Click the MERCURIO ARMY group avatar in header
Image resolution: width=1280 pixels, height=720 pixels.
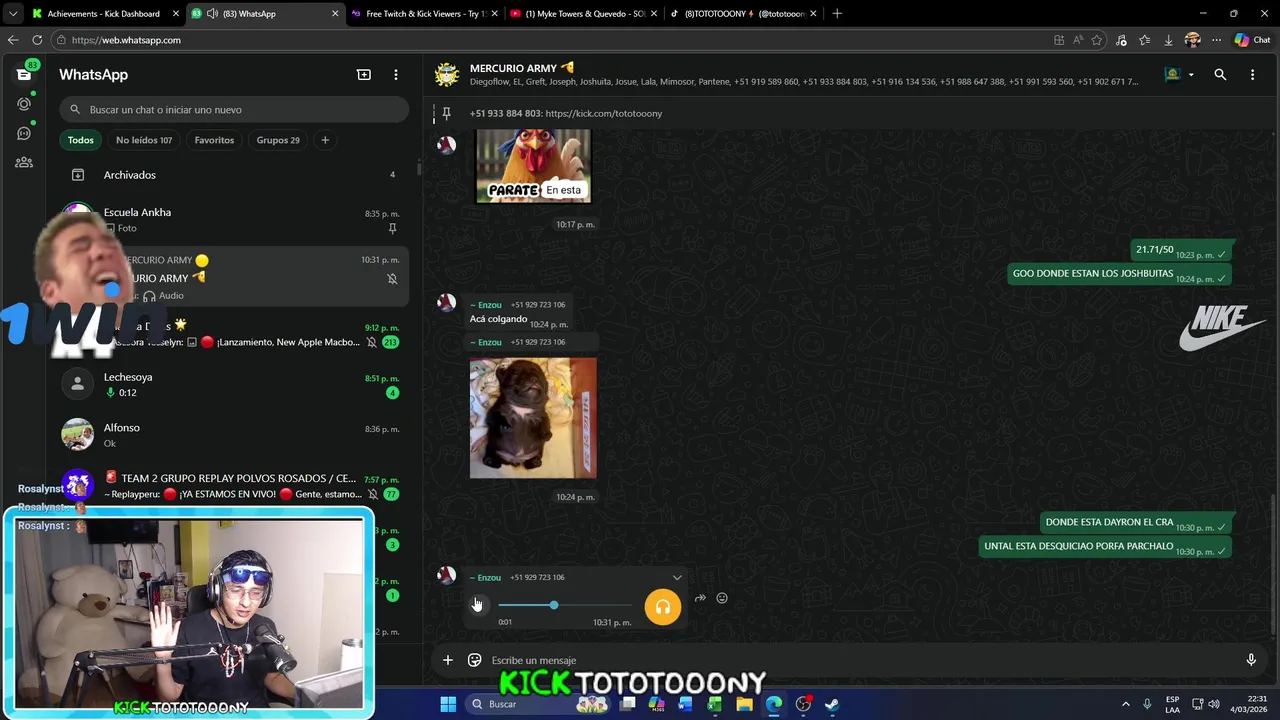[x=447, y=75]
